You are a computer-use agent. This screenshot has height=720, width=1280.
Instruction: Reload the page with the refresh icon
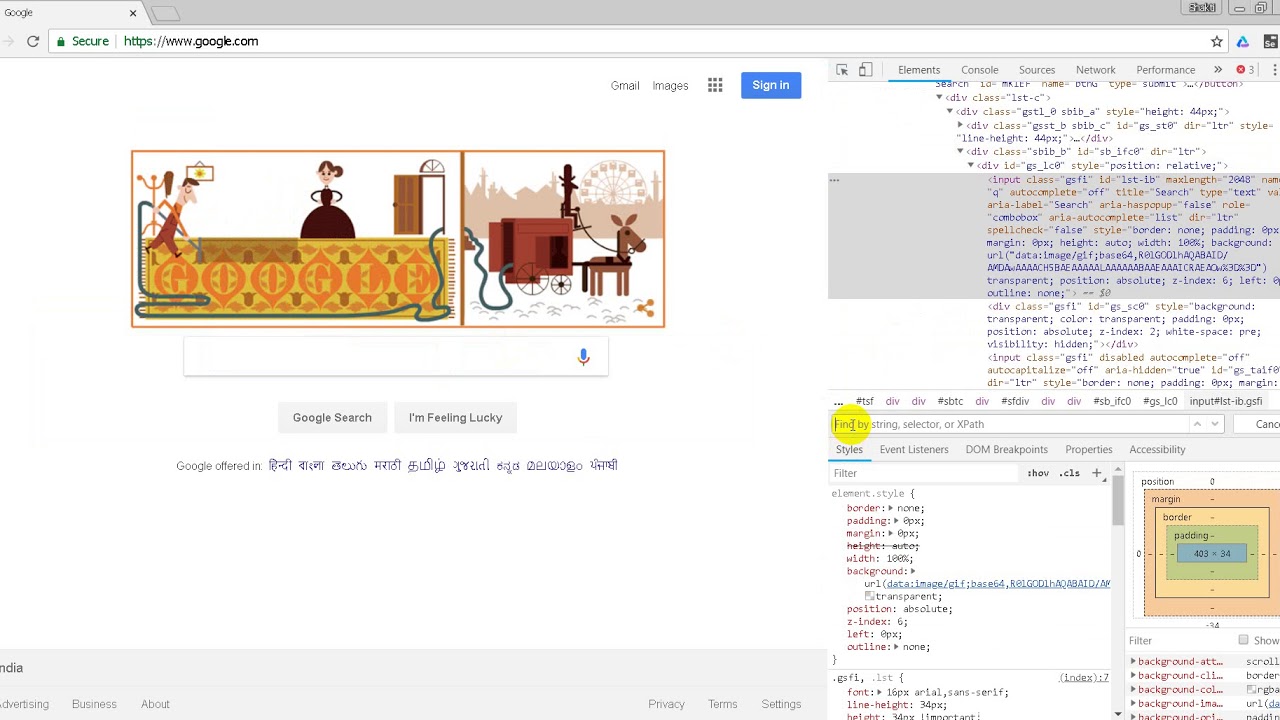point(33,41)
